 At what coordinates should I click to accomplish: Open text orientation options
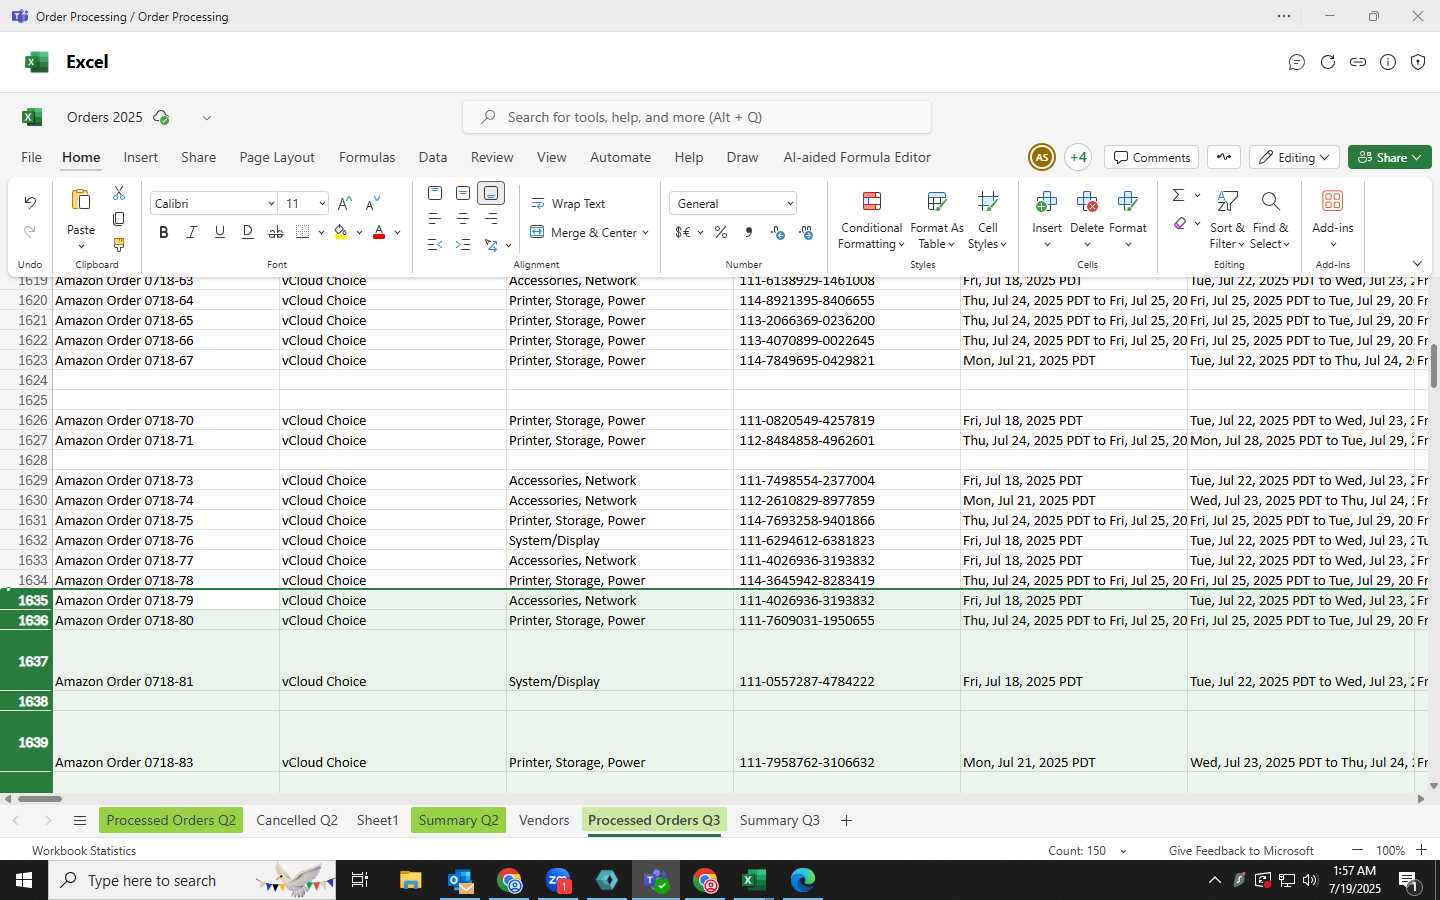tap(491, 245)
